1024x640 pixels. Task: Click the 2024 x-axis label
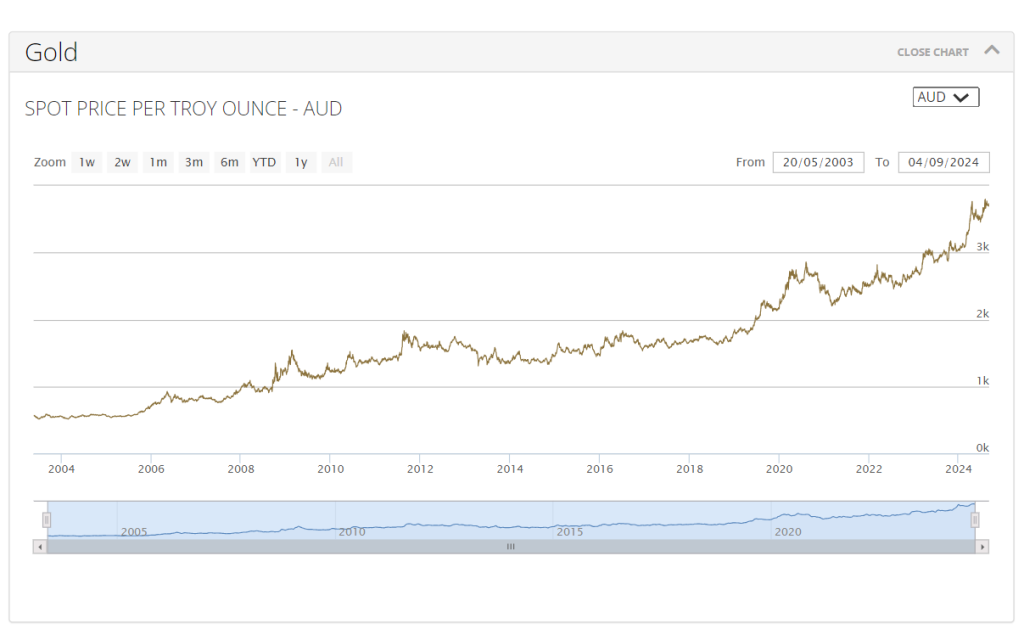(959, 469)
